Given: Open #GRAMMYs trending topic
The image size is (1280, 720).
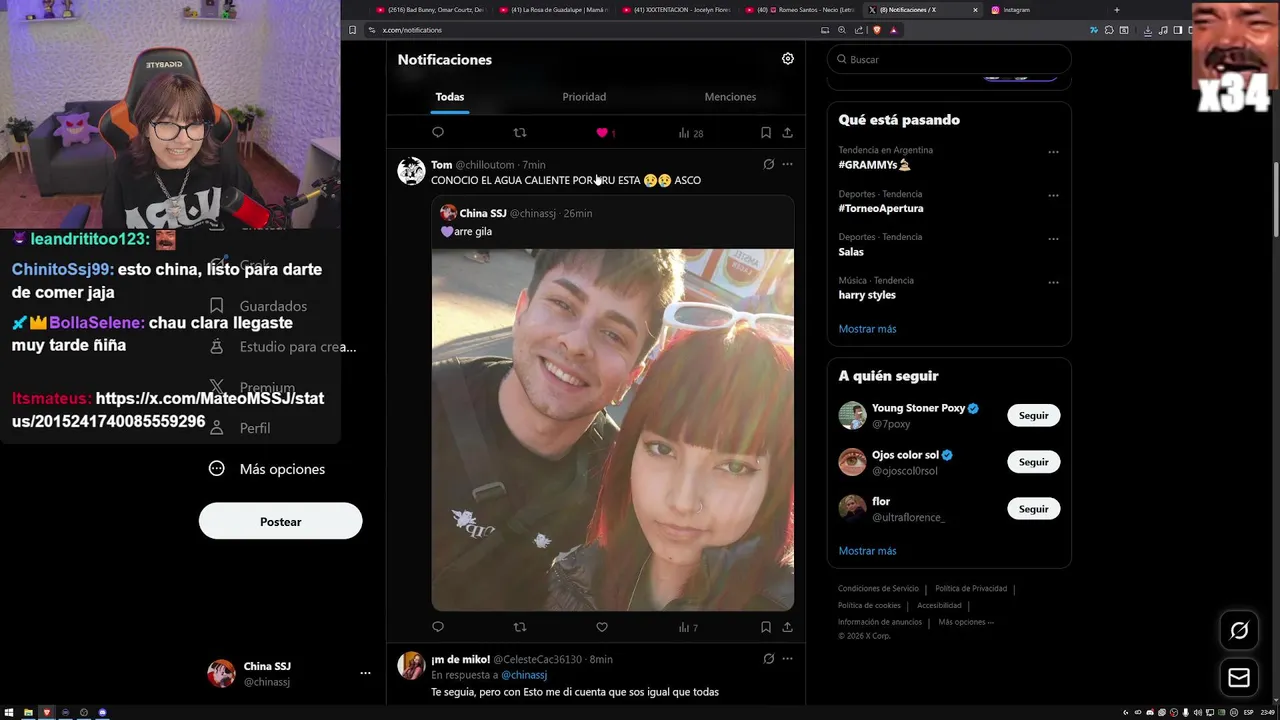Looking at the screenshot, I should click(x=874, y=165).
